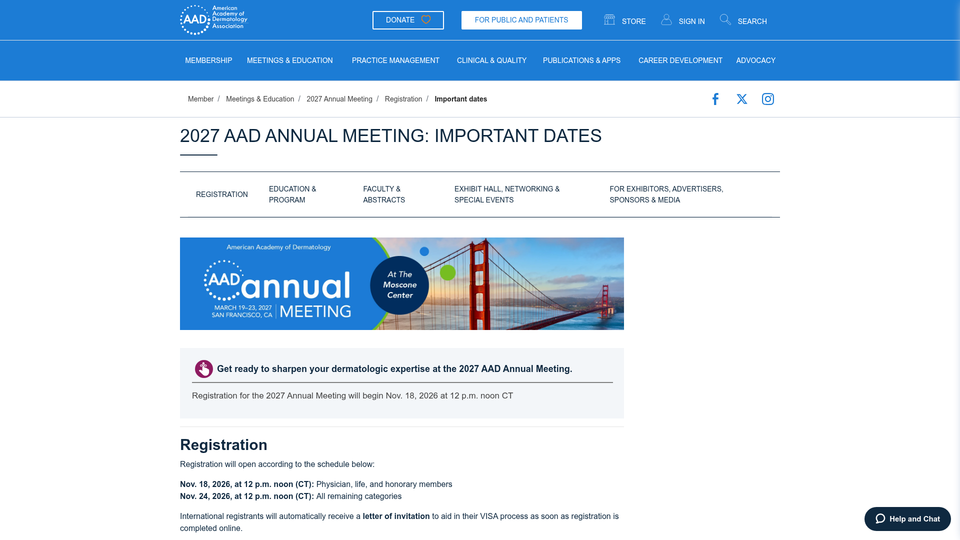Open MEETINGS & EDUCATION menu
Screen dimensions: 960x540
coord(290,61)
